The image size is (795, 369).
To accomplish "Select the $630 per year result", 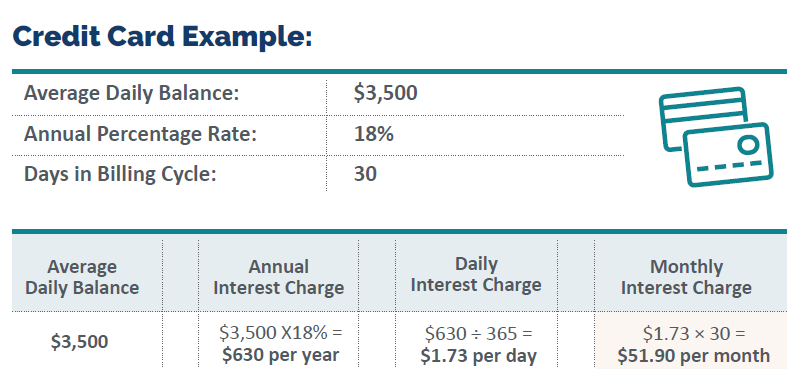I will (280, 355).
